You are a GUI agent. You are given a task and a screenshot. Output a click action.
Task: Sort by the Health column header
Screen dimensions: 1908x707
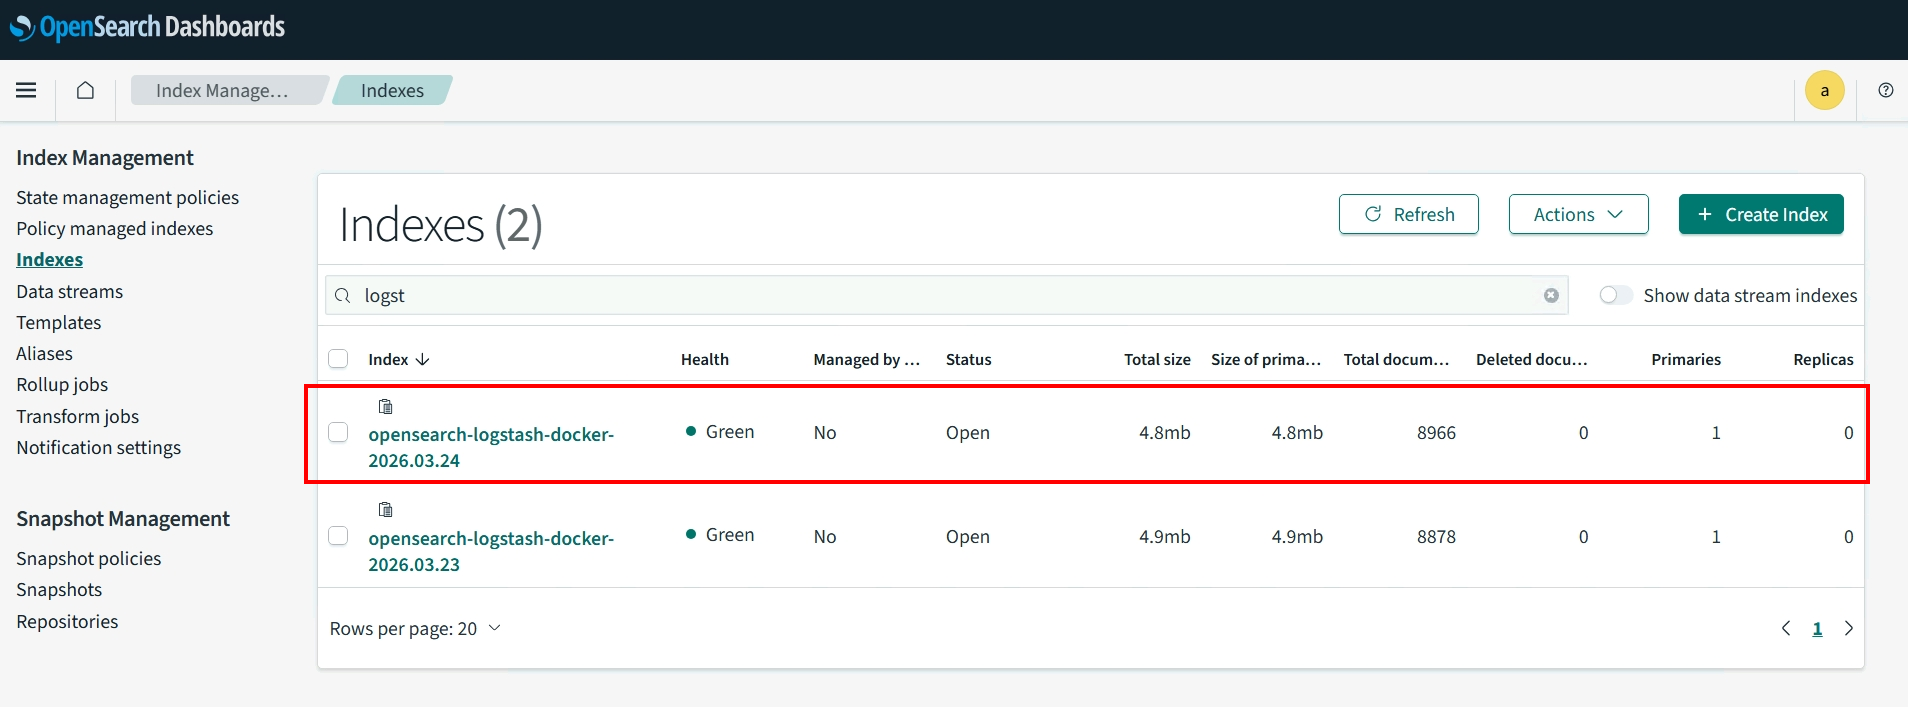[x=705, y=359]
